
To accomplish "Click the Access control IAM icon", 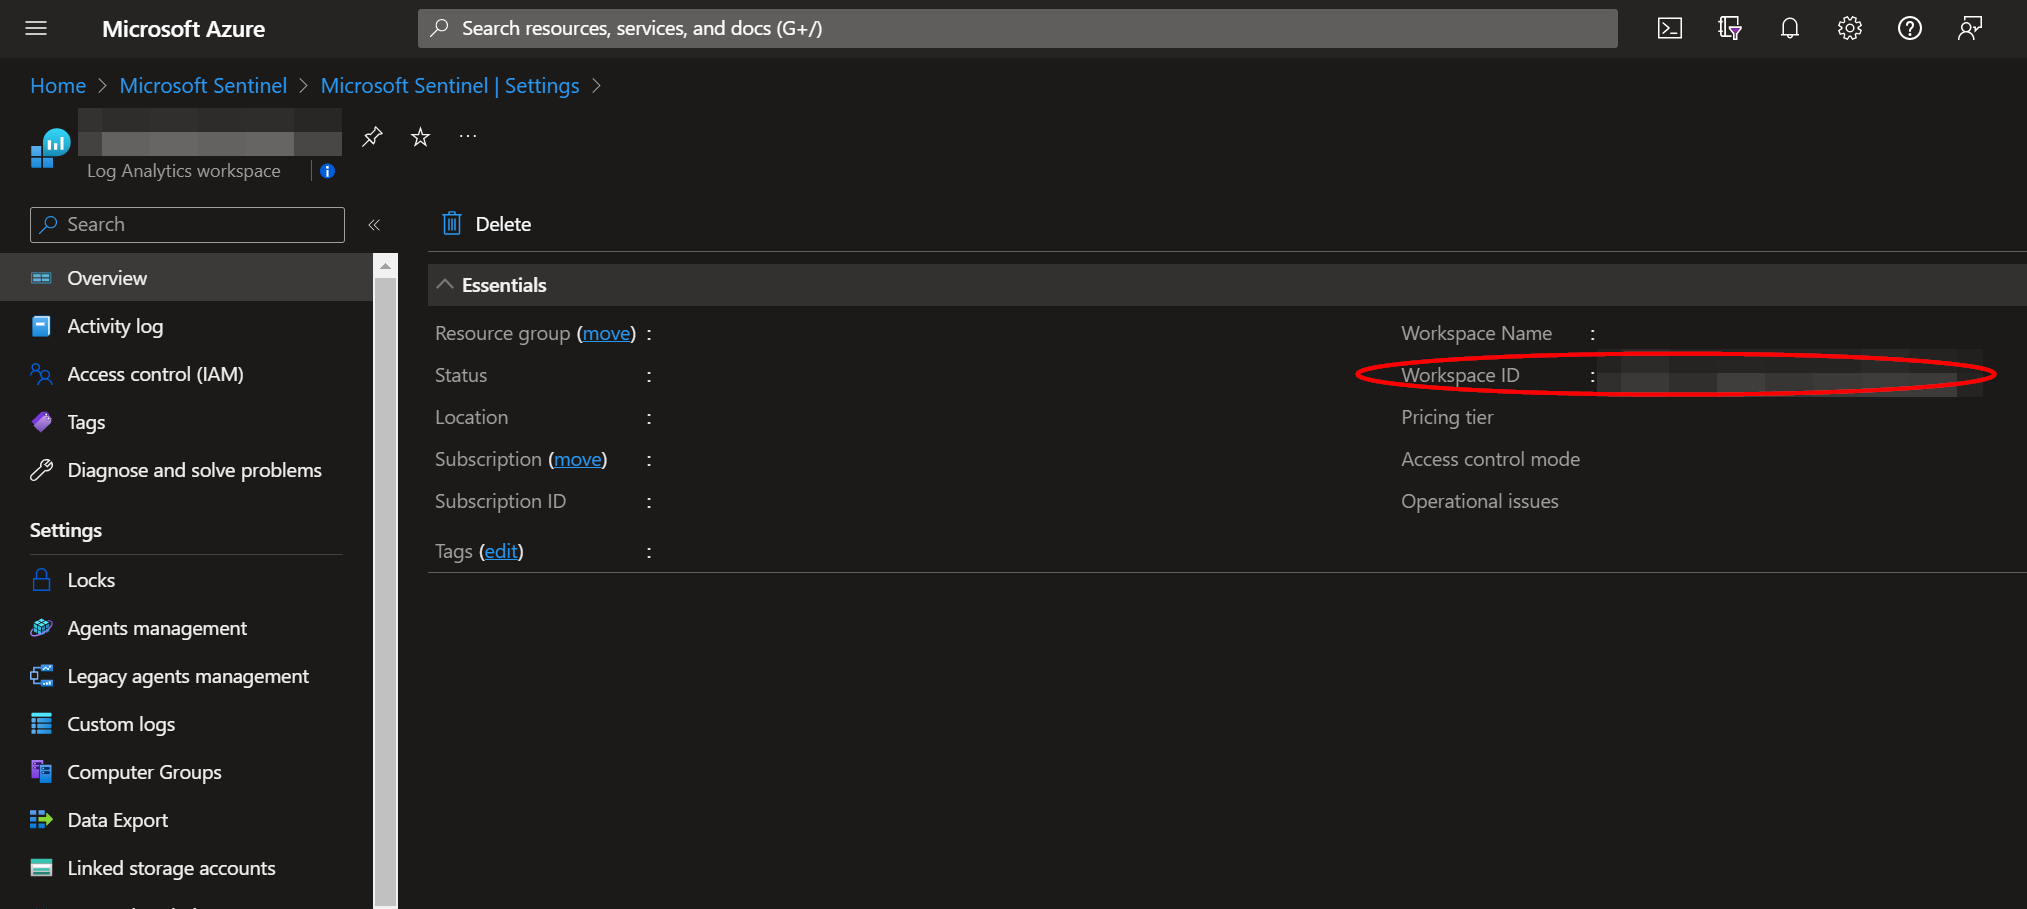I will pos(41,374).
